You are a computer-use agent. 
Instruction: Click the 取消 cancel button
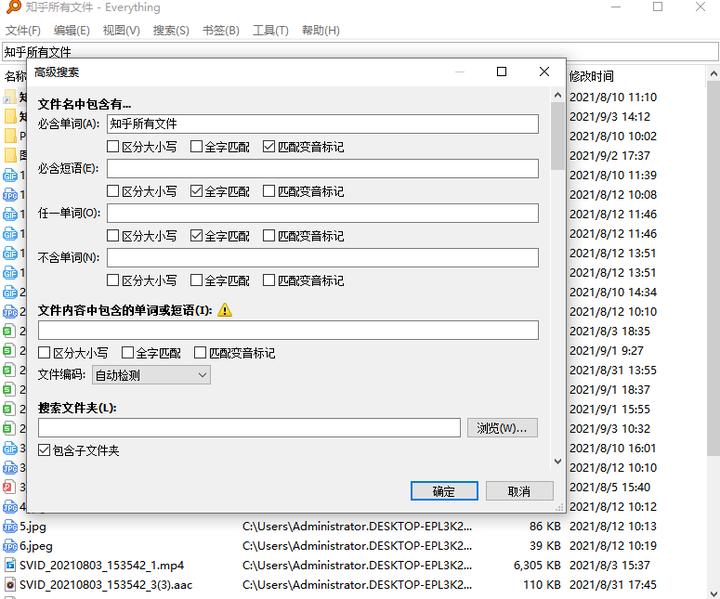(x=519, y=491)
